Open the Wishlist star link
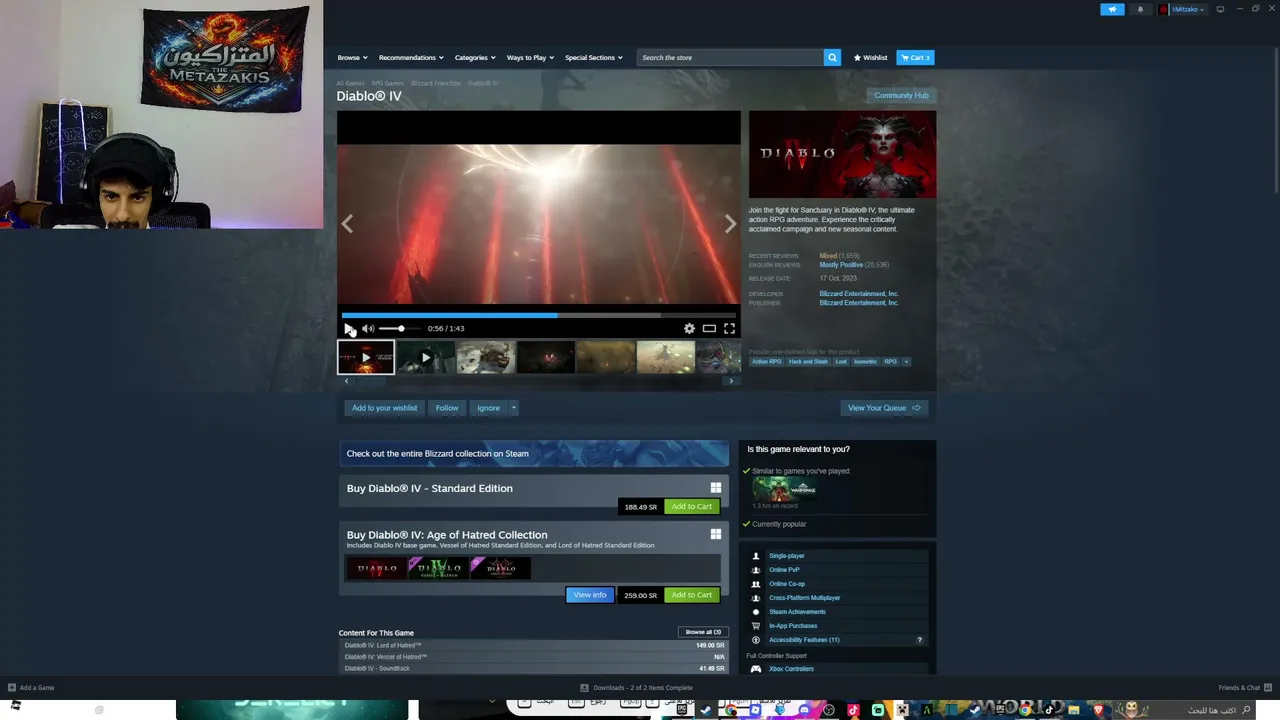 click(870, 57)
